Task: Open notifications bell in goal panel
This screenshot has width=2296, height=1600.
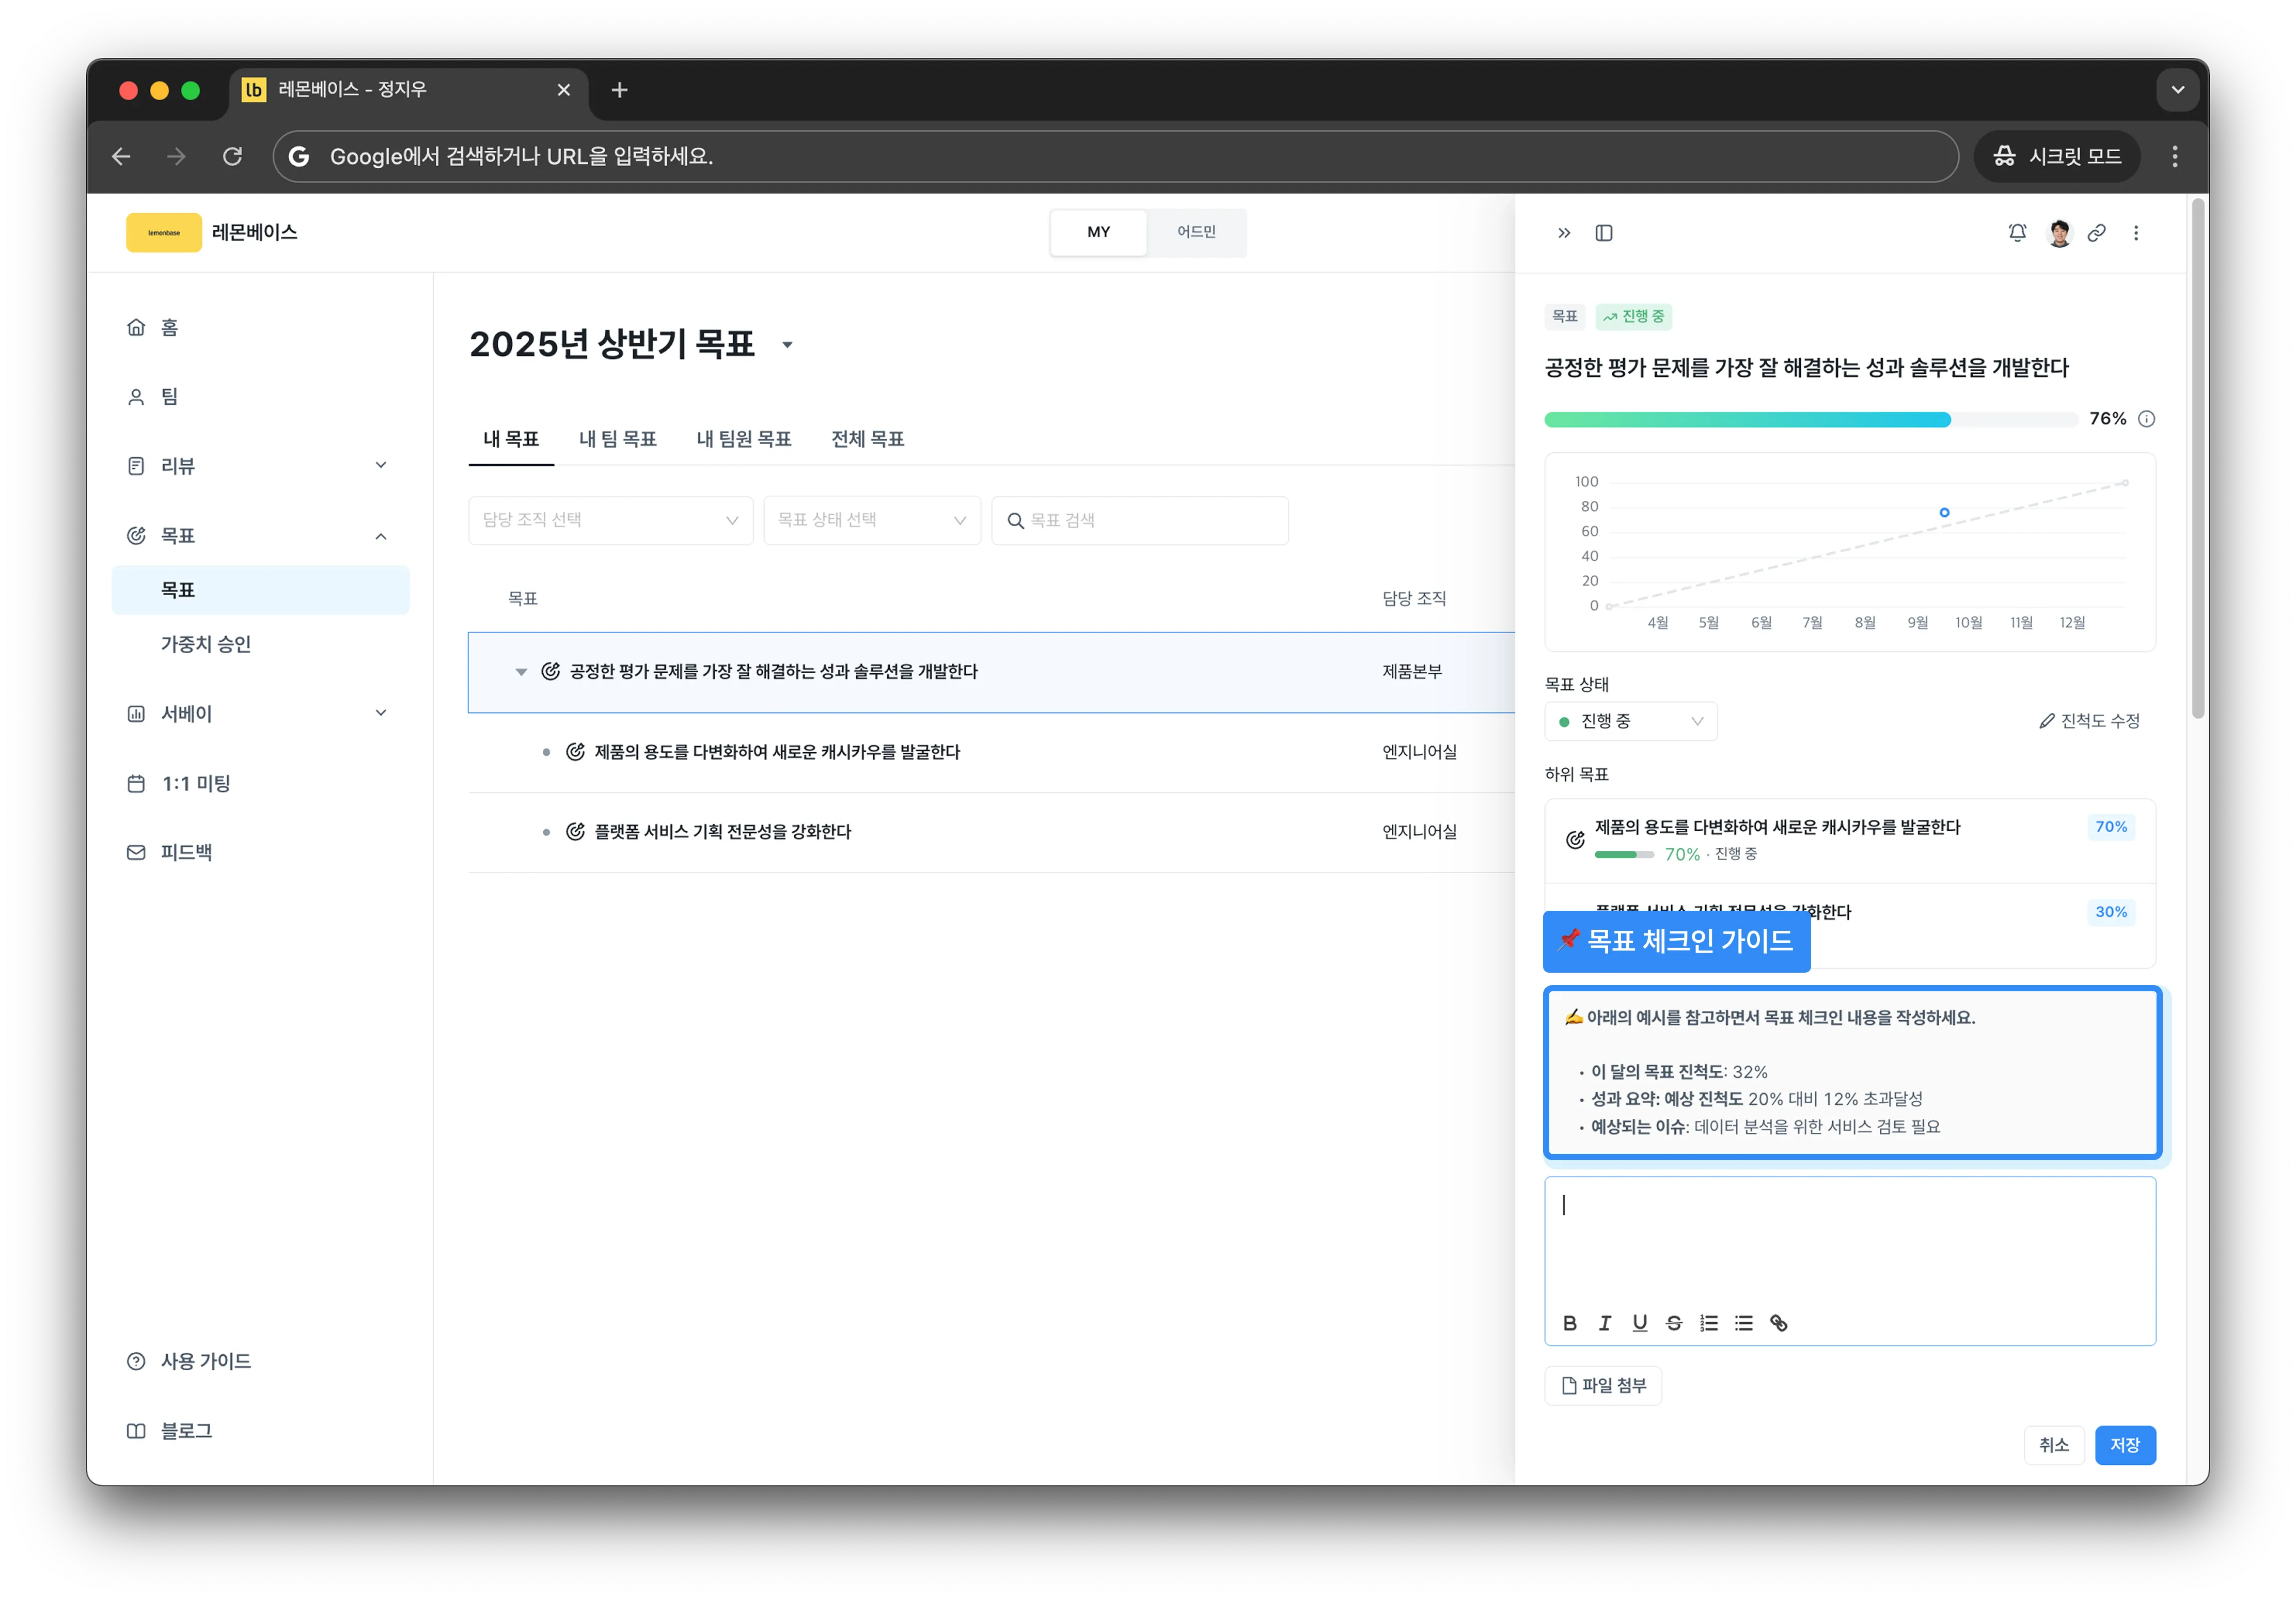Action: pos(2017,233)
